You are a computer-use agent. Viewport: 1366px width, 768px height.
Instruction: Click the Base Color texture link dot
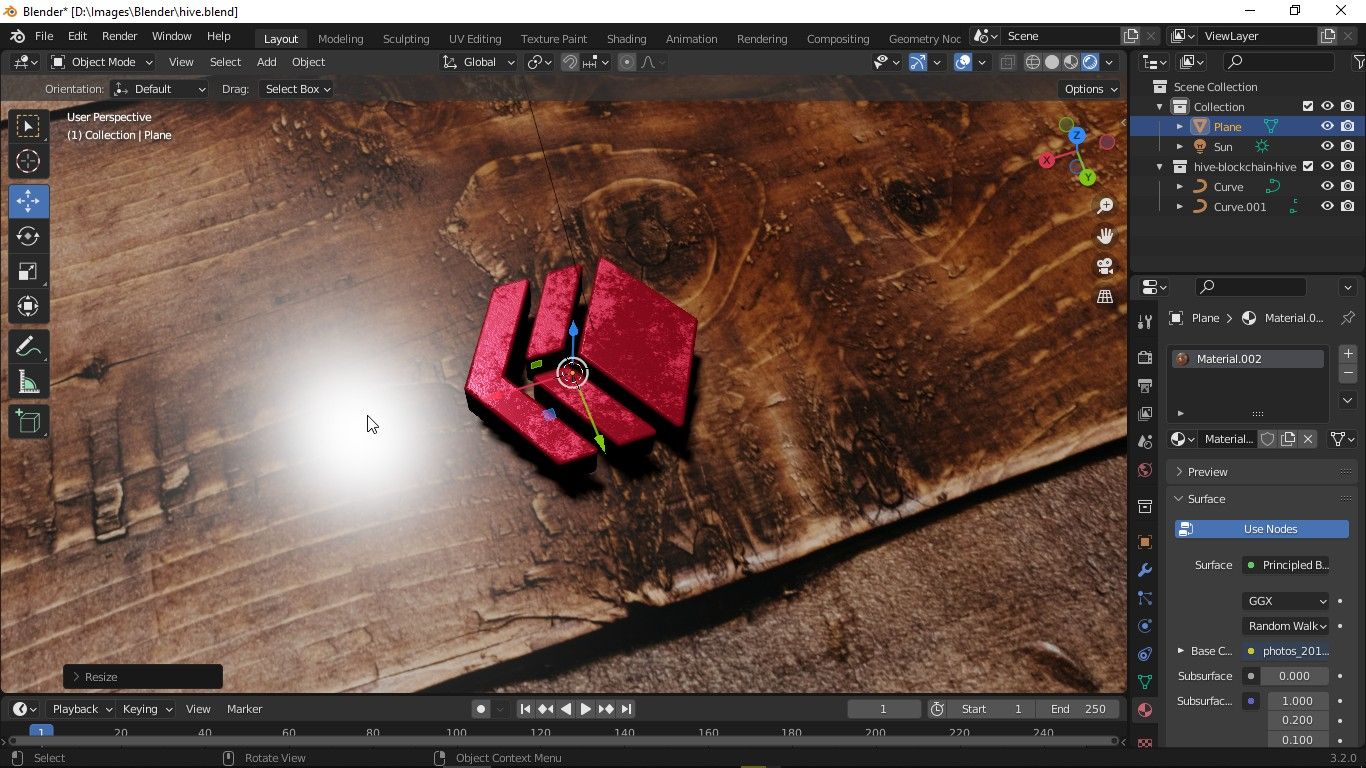[1251, 651]
